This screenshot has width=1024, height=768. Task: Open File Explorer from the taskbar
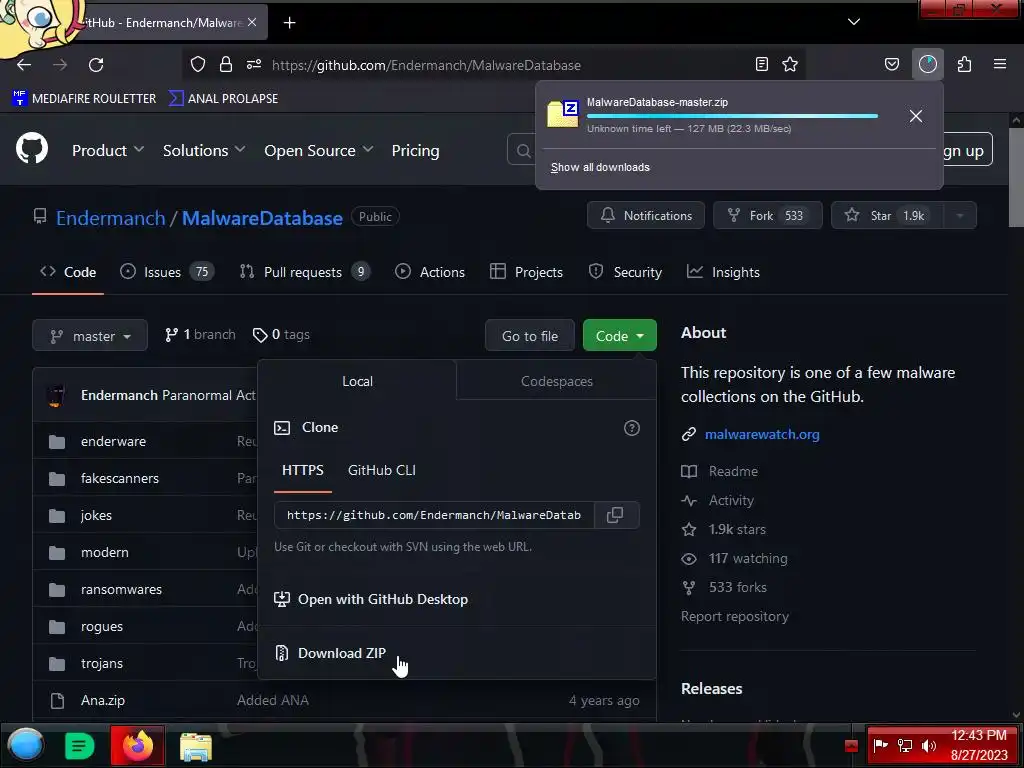pyautogui.click(x=195, y=746)
